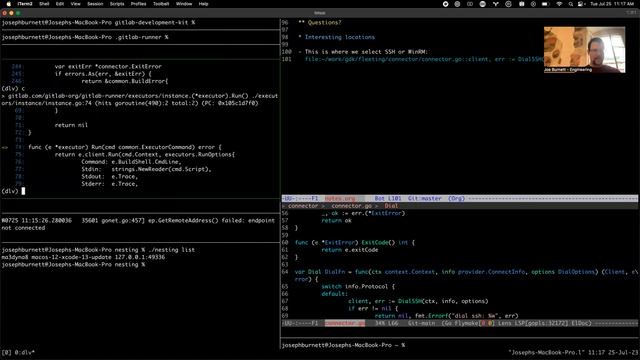
Task: Click the 'Stdout: e.Trace,' line
Action: coord(109,177)
